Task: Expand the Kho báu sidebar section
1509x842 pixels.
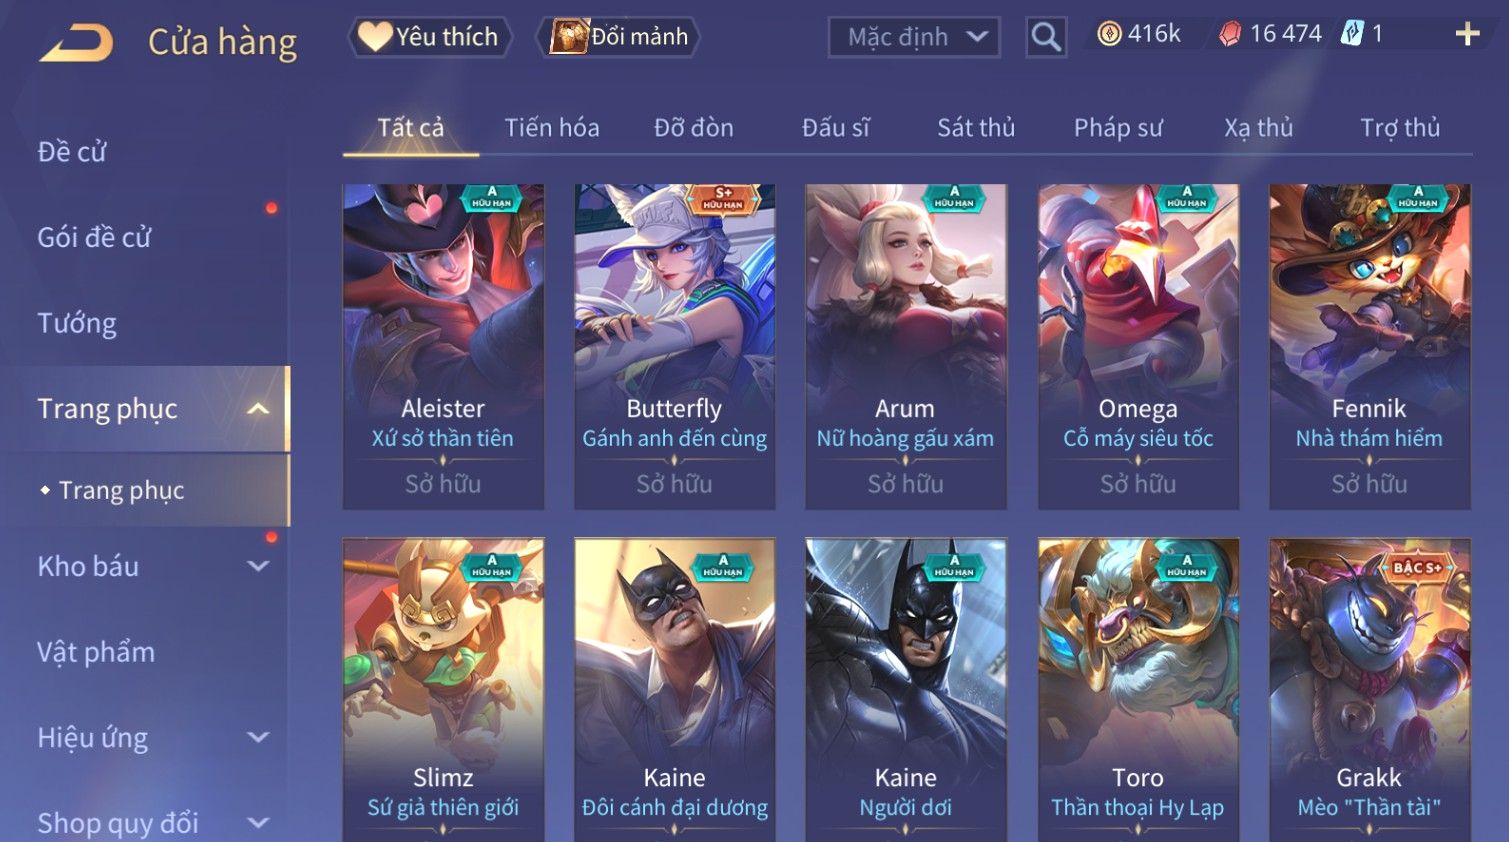Action: [x=258, y=566]
